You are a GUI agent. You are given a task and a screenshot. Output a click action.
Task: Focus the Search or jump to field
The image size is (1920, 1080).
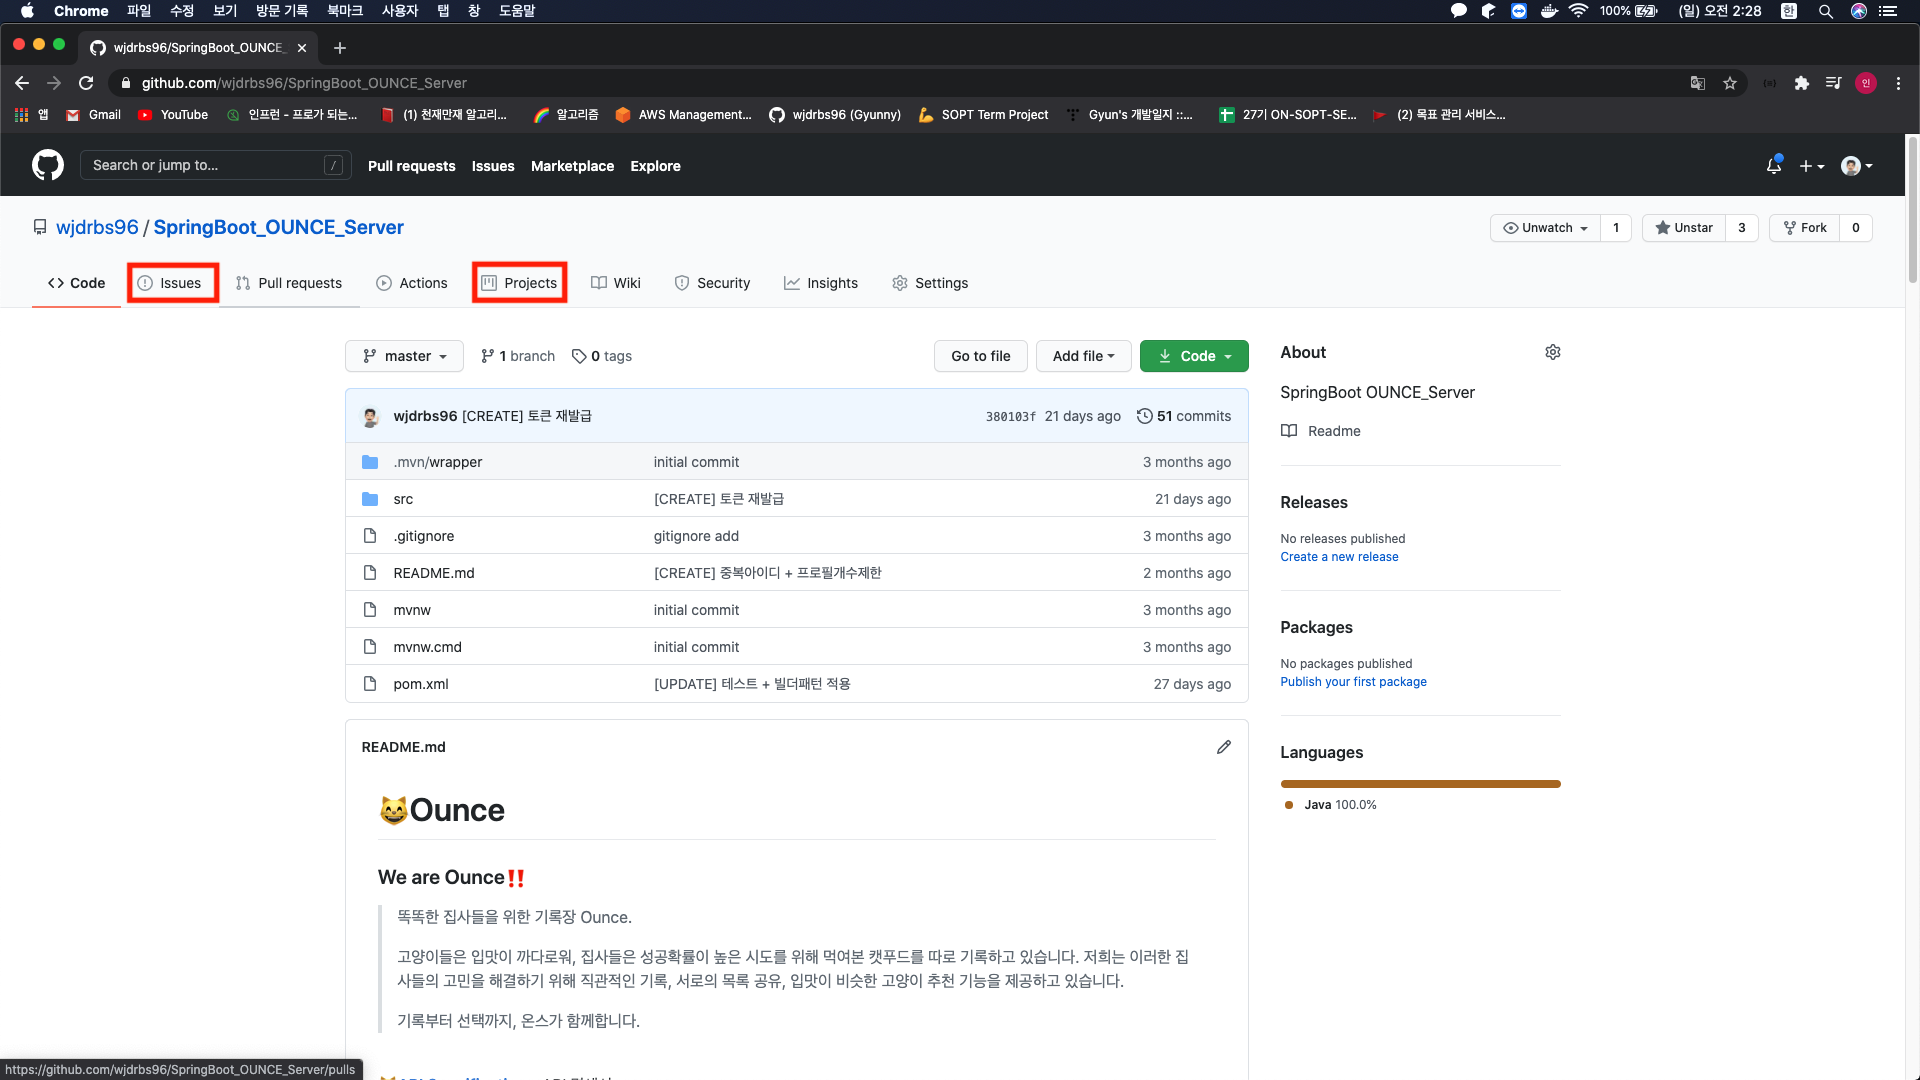205,165
